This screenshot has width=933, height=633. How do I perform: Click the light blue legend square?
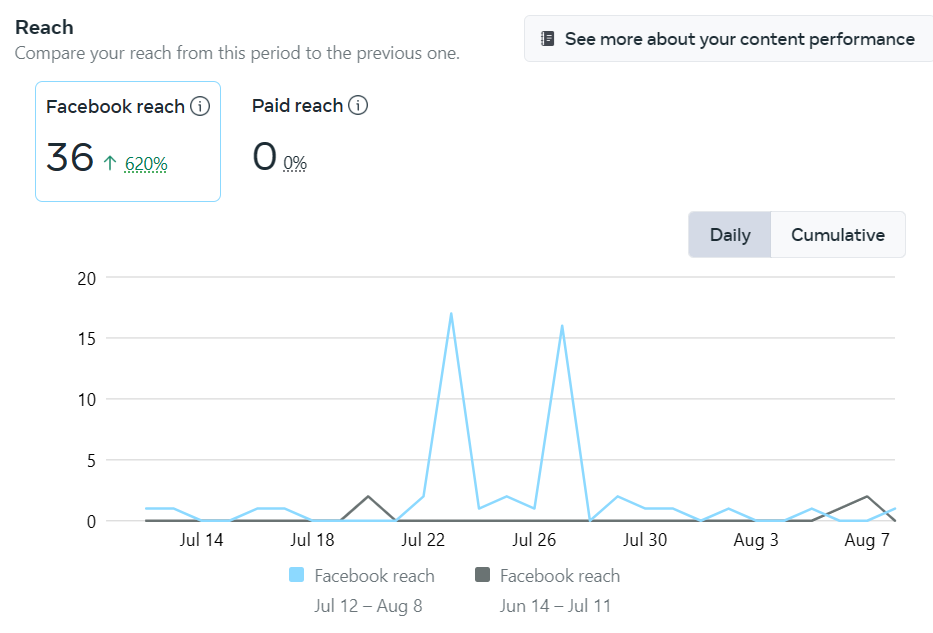click(x=296, y=575)
